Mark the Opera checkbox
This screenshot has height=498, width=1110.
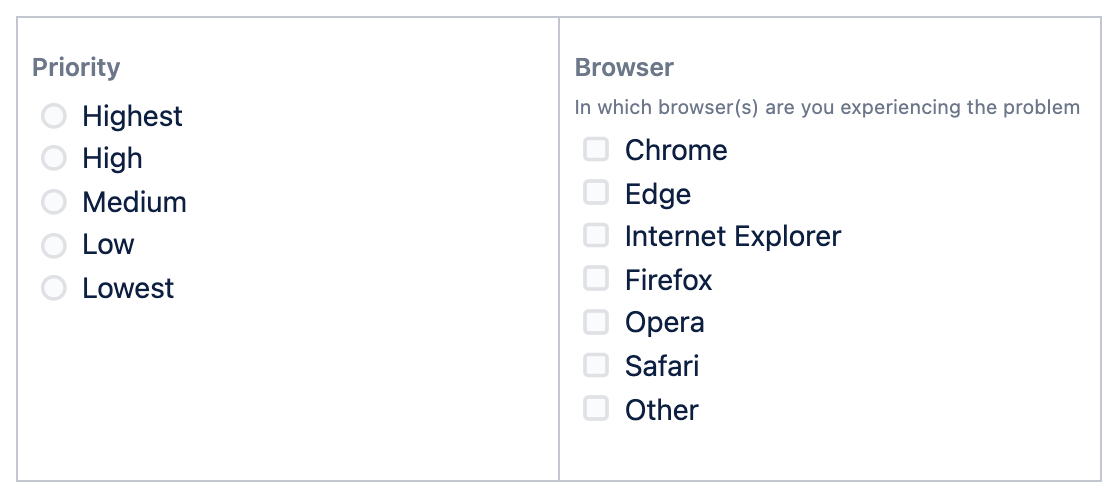pyautogui.click(x=596, y=322)
